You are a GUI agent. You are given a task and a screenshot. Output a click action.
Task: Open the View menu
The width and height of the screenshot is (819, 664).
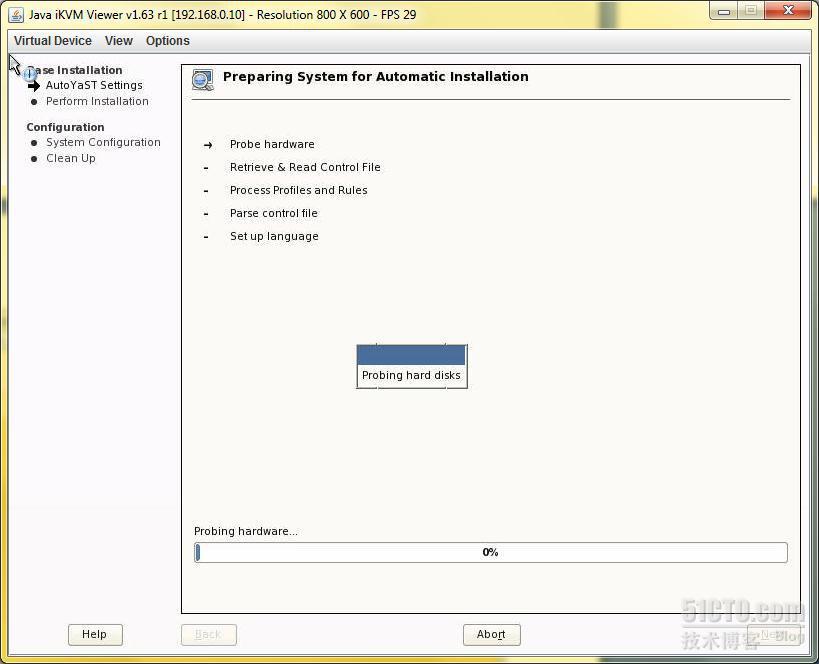click(119, 41)
